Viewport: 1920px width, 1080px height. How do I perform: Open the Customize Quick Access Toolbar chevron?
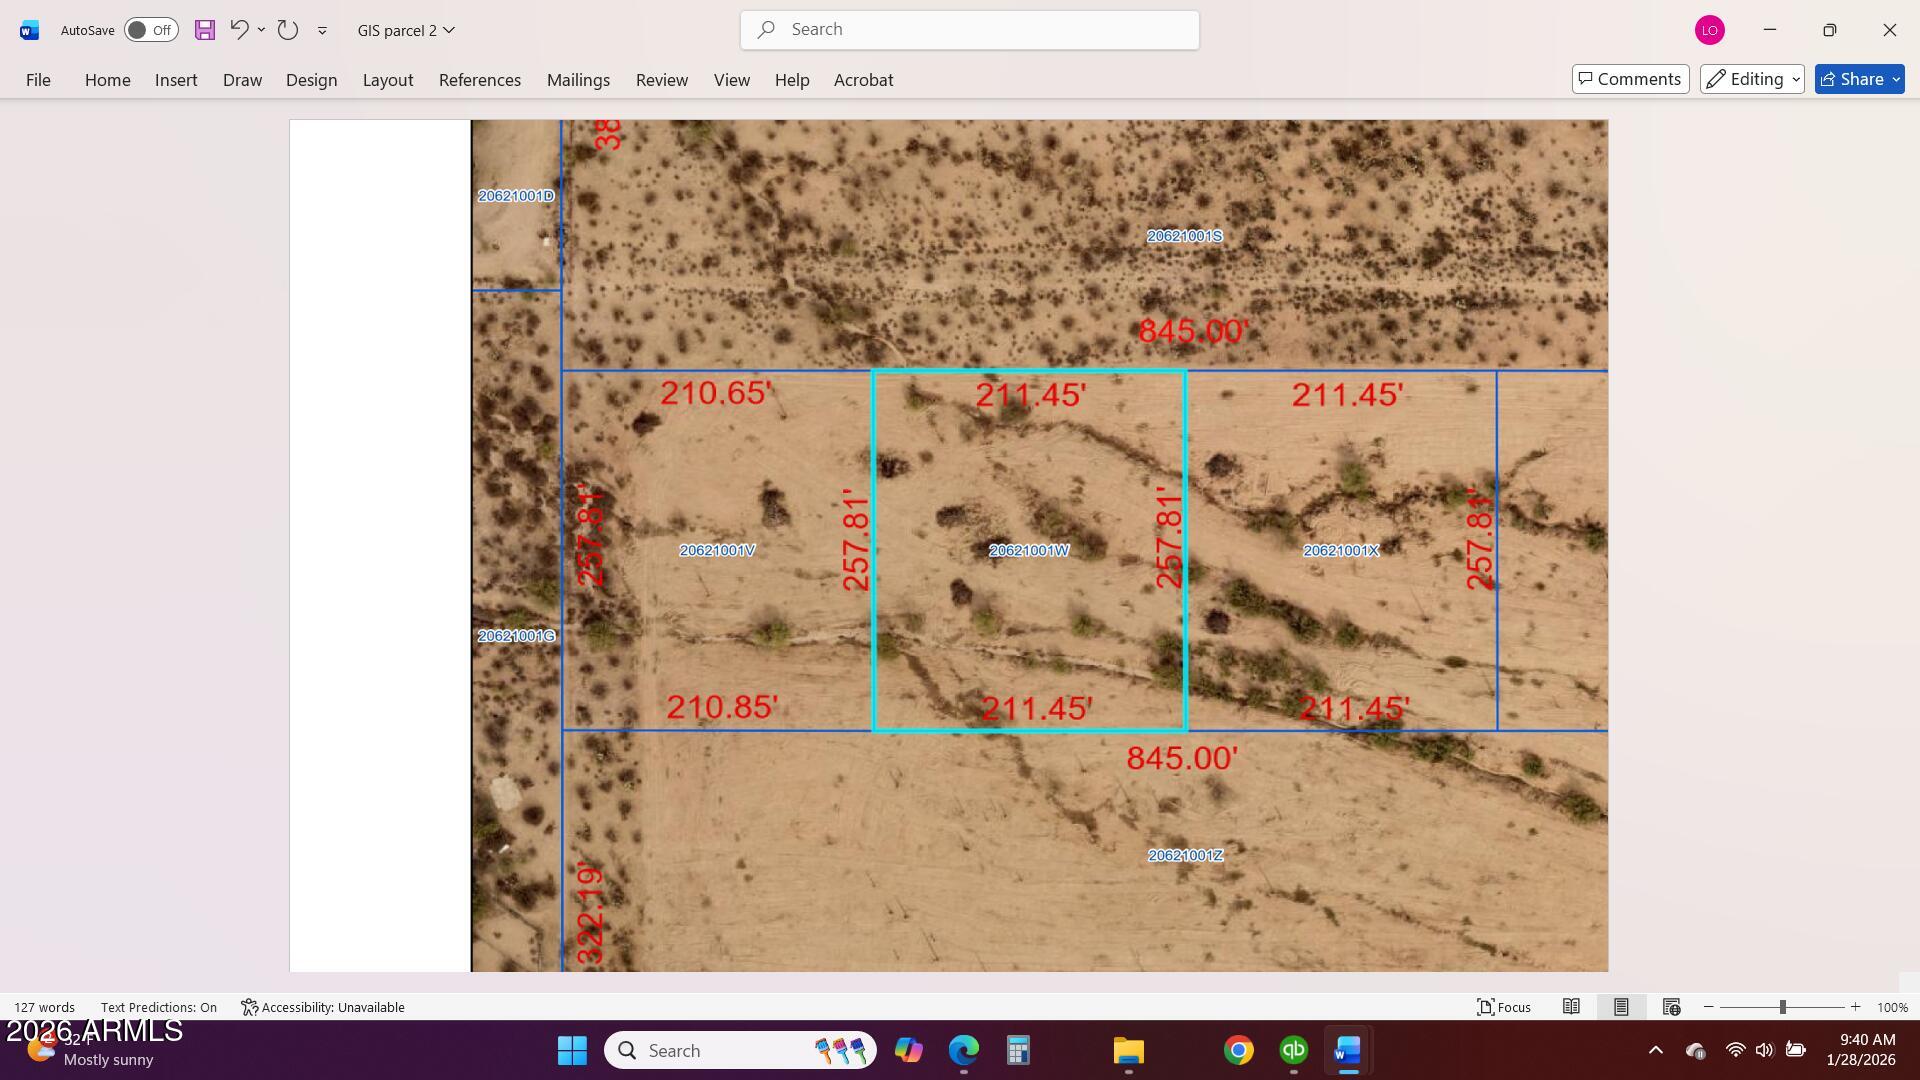[322, 30]
